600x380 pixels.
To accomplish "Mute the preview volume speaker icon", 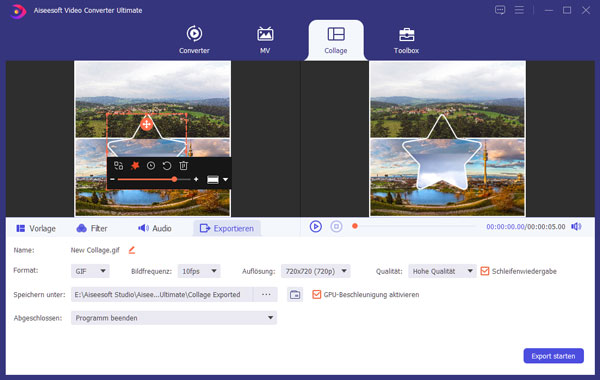I will (x=576, y=227).
